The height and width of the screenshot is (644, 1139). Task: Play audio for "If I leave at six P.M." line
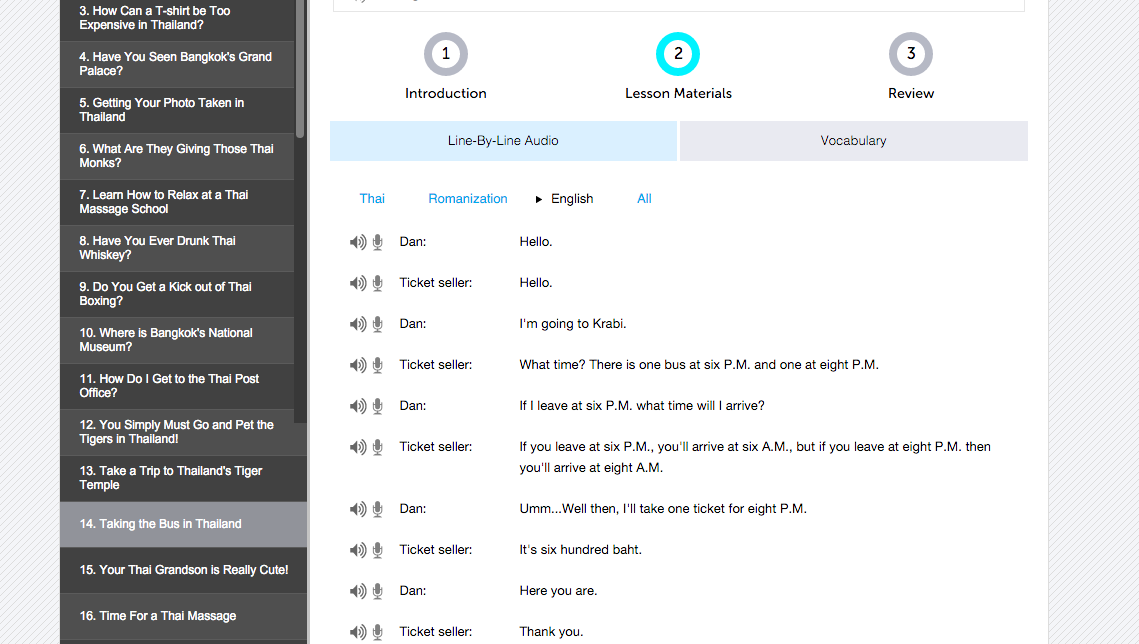357,406
